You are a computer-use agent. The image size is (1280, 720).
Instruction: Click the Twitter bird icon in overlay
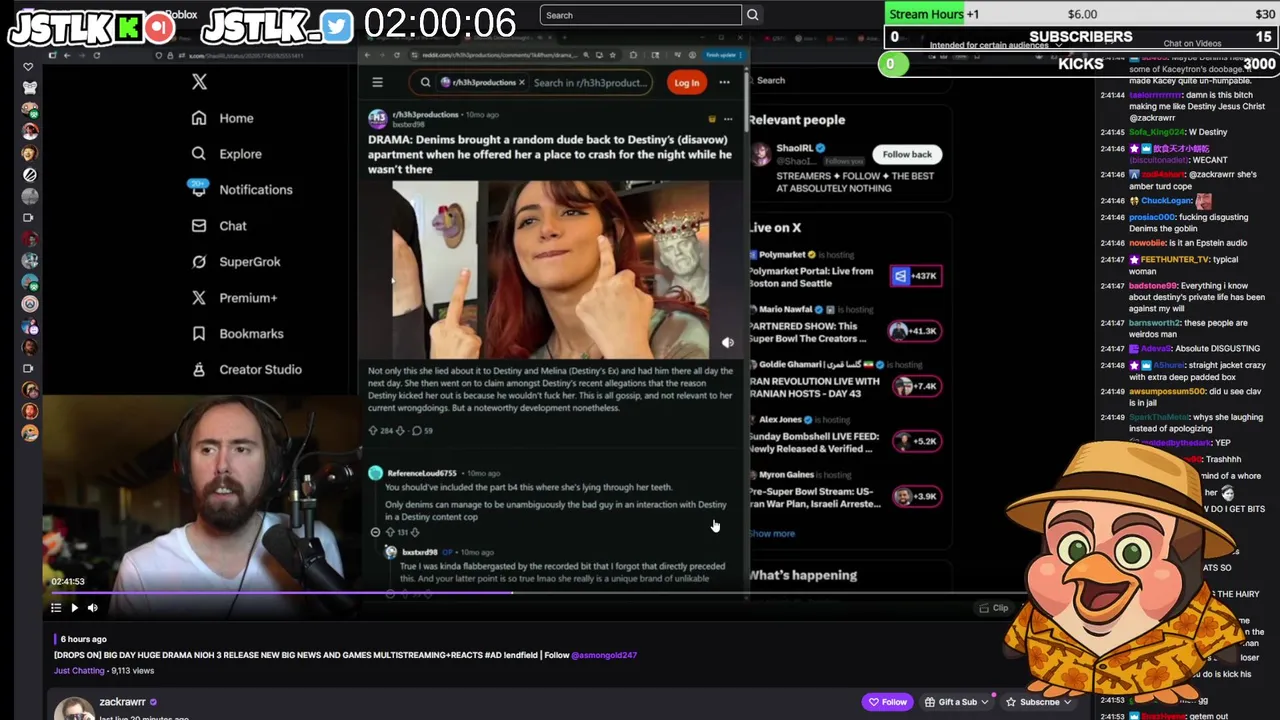coord(337,27)
